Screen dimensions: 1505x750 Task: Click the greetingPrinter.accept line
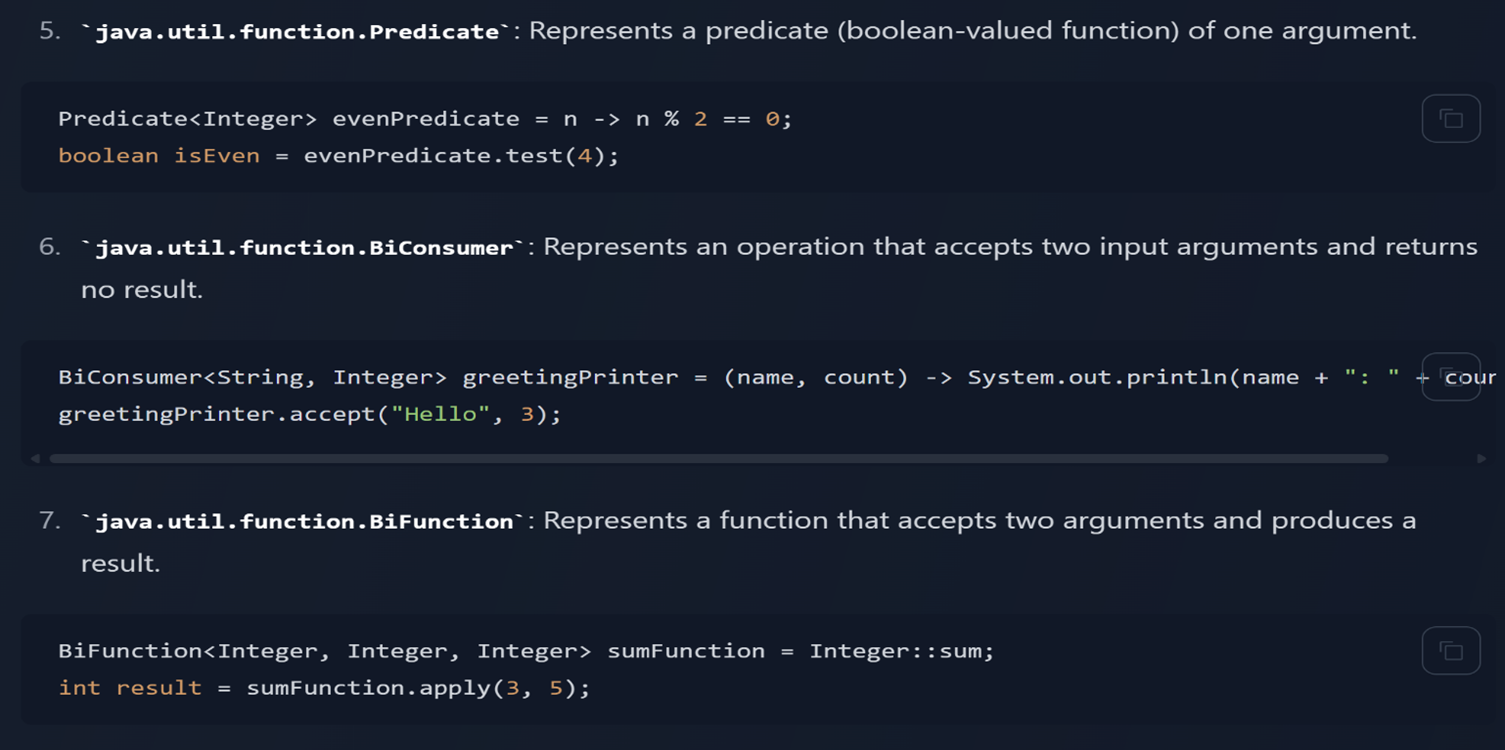pyautogui.click(x=310, y=414)
